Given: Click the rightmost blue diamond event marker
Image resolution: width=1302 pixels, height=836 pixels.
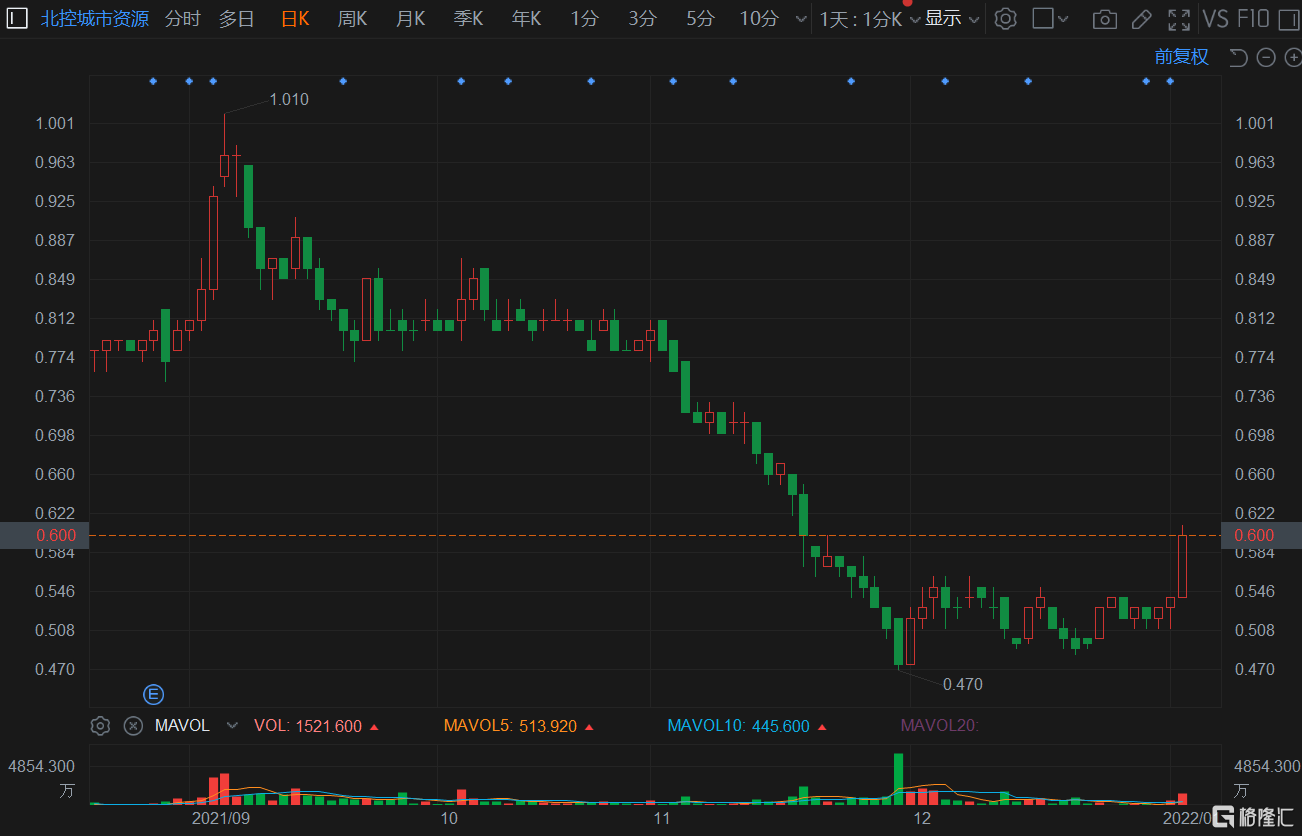Looking at the screenshot, I should [1170, 81].
